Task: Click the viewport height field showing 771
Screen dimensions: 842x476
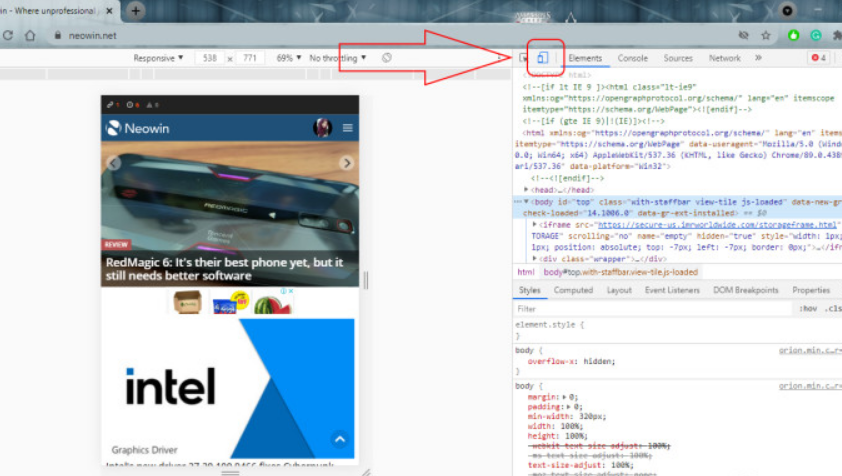Action: pos(250,57)
